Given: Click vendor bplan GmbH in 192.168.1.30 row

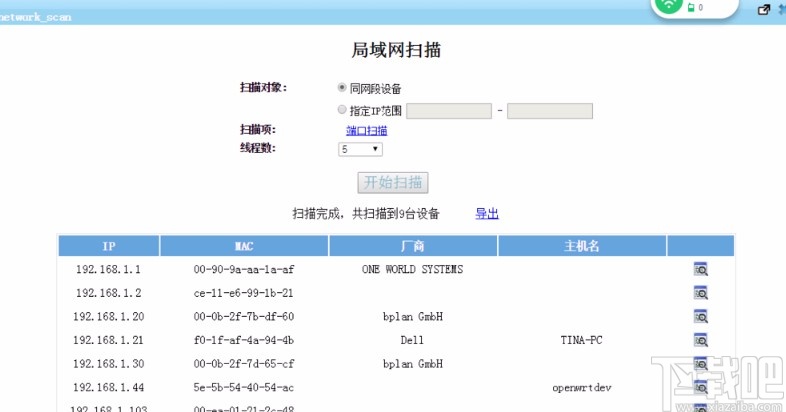Looking at the screenshot, I should pyautogui.click(x=413, y=363).
